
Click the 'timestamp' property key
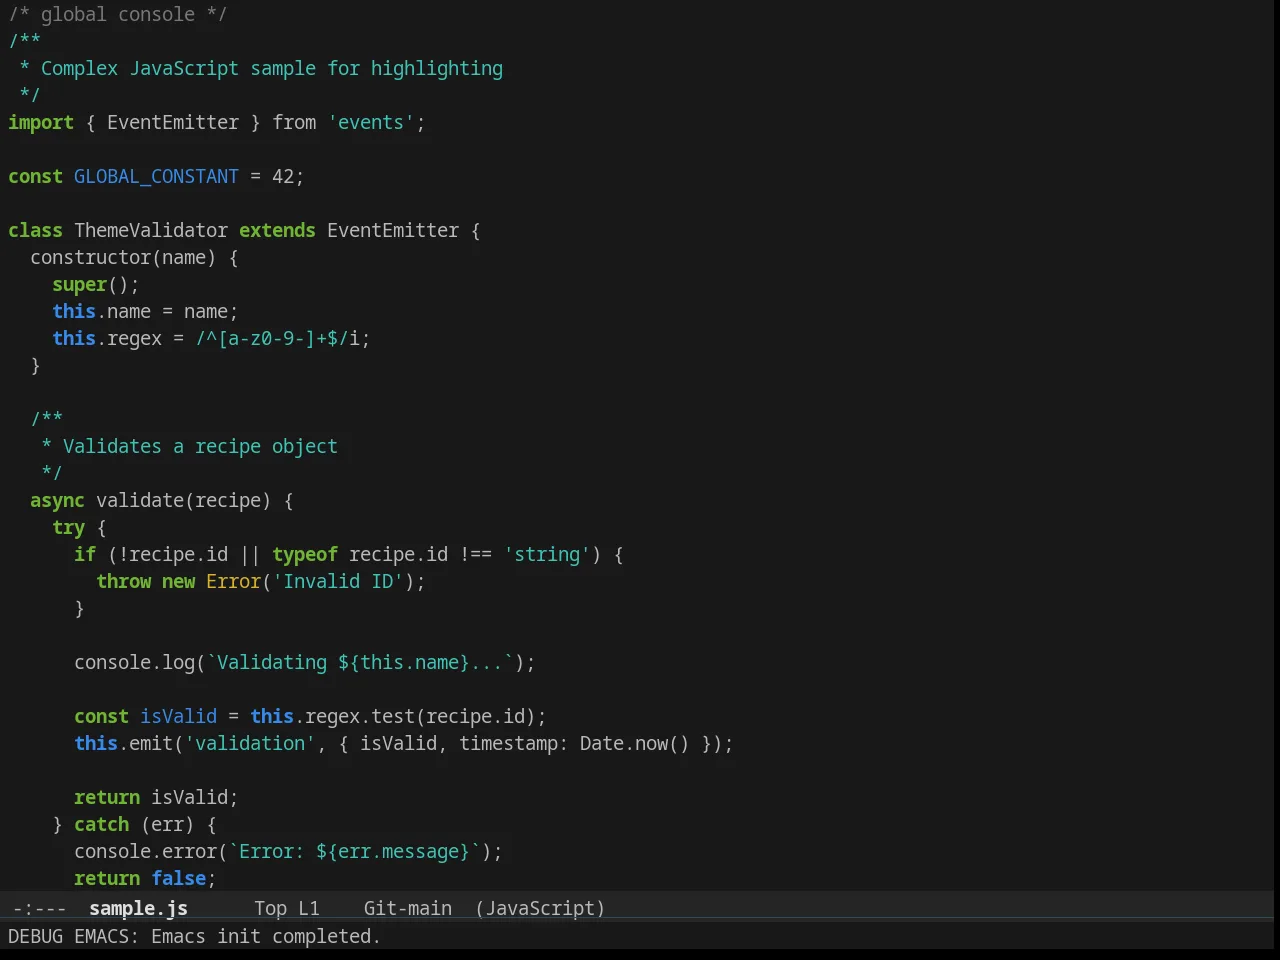[x=508, y=743]
